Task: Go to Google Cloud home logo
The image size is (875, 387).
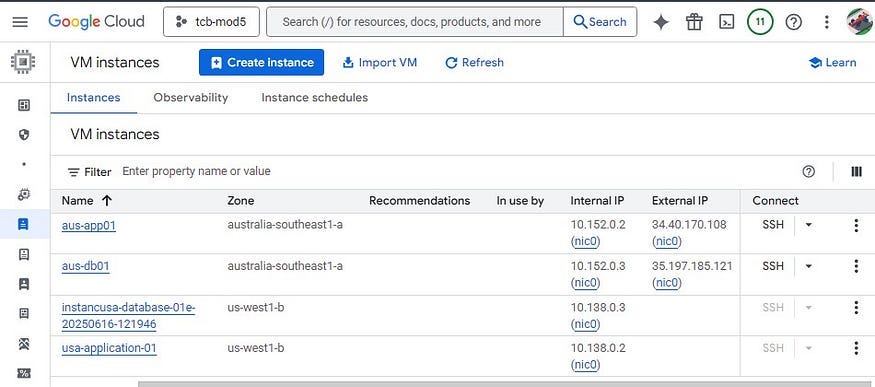Action: click(96, 22)
